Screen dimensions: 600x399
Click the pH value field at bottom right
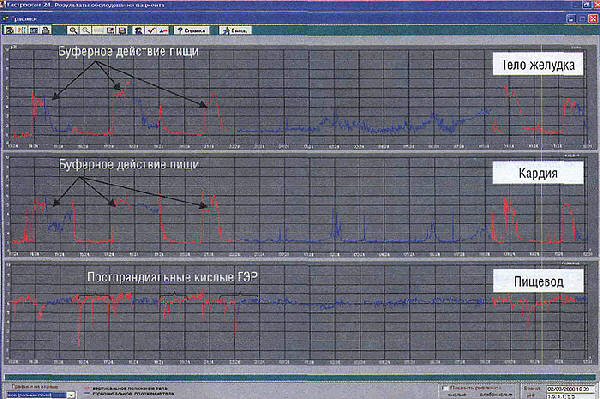[x=571, y=396]
